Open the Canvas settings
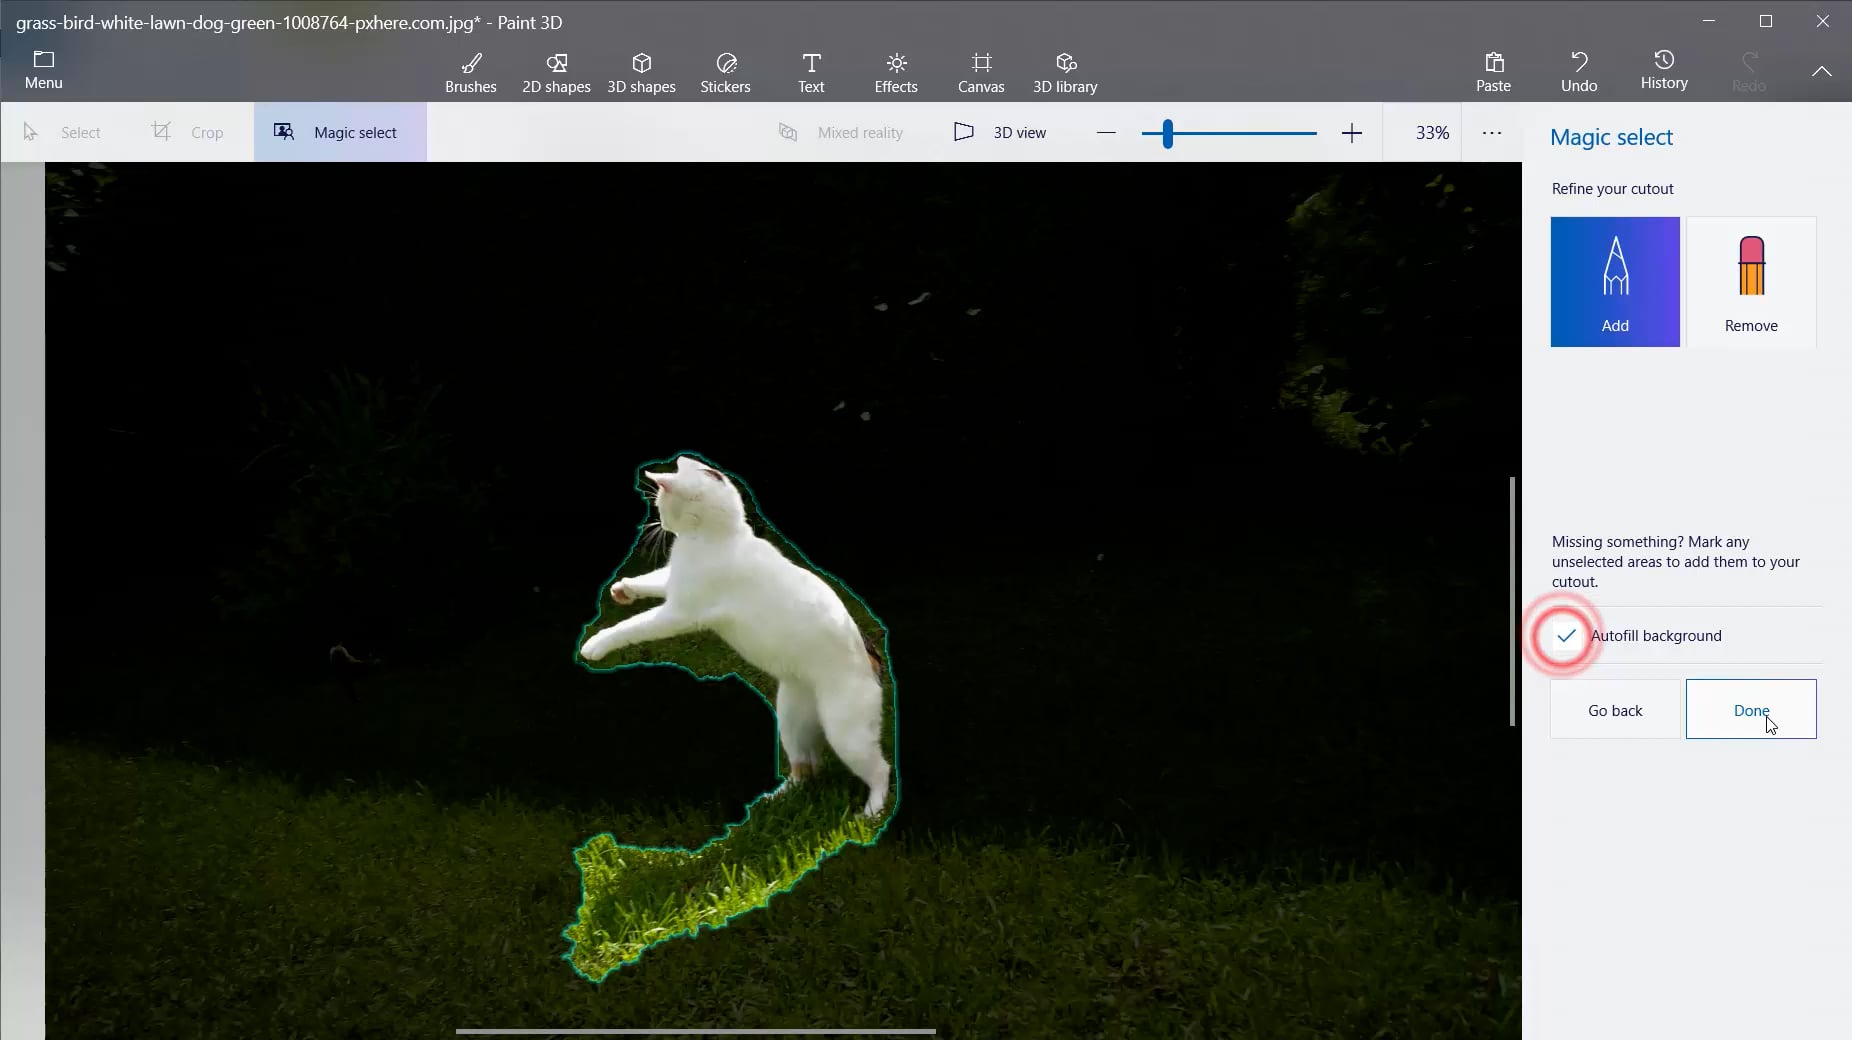The width and height of the screenshot is (1852, 1040). coord(981,72)
